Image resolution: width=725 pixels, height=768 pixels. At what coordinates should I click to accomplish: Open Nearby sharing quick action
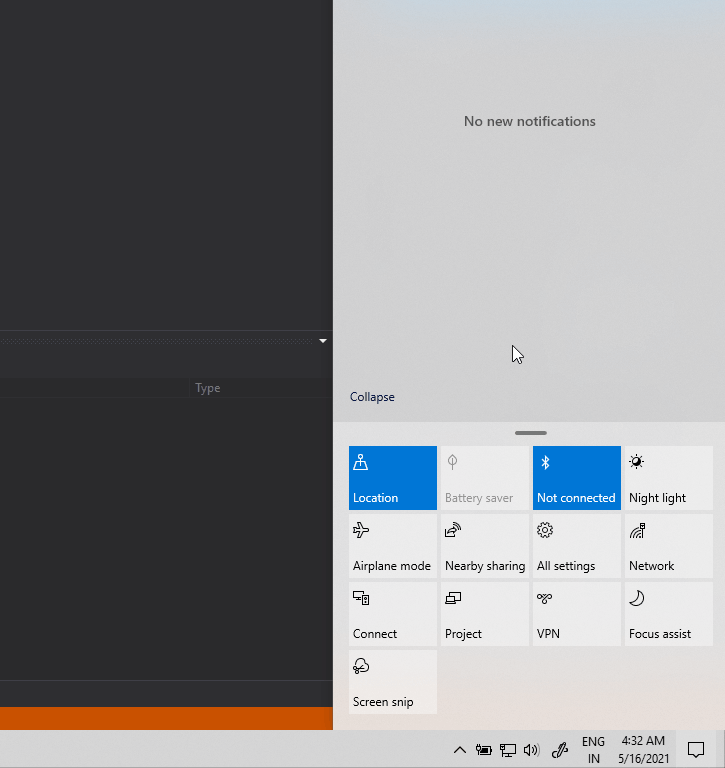(x=484, y=546)
